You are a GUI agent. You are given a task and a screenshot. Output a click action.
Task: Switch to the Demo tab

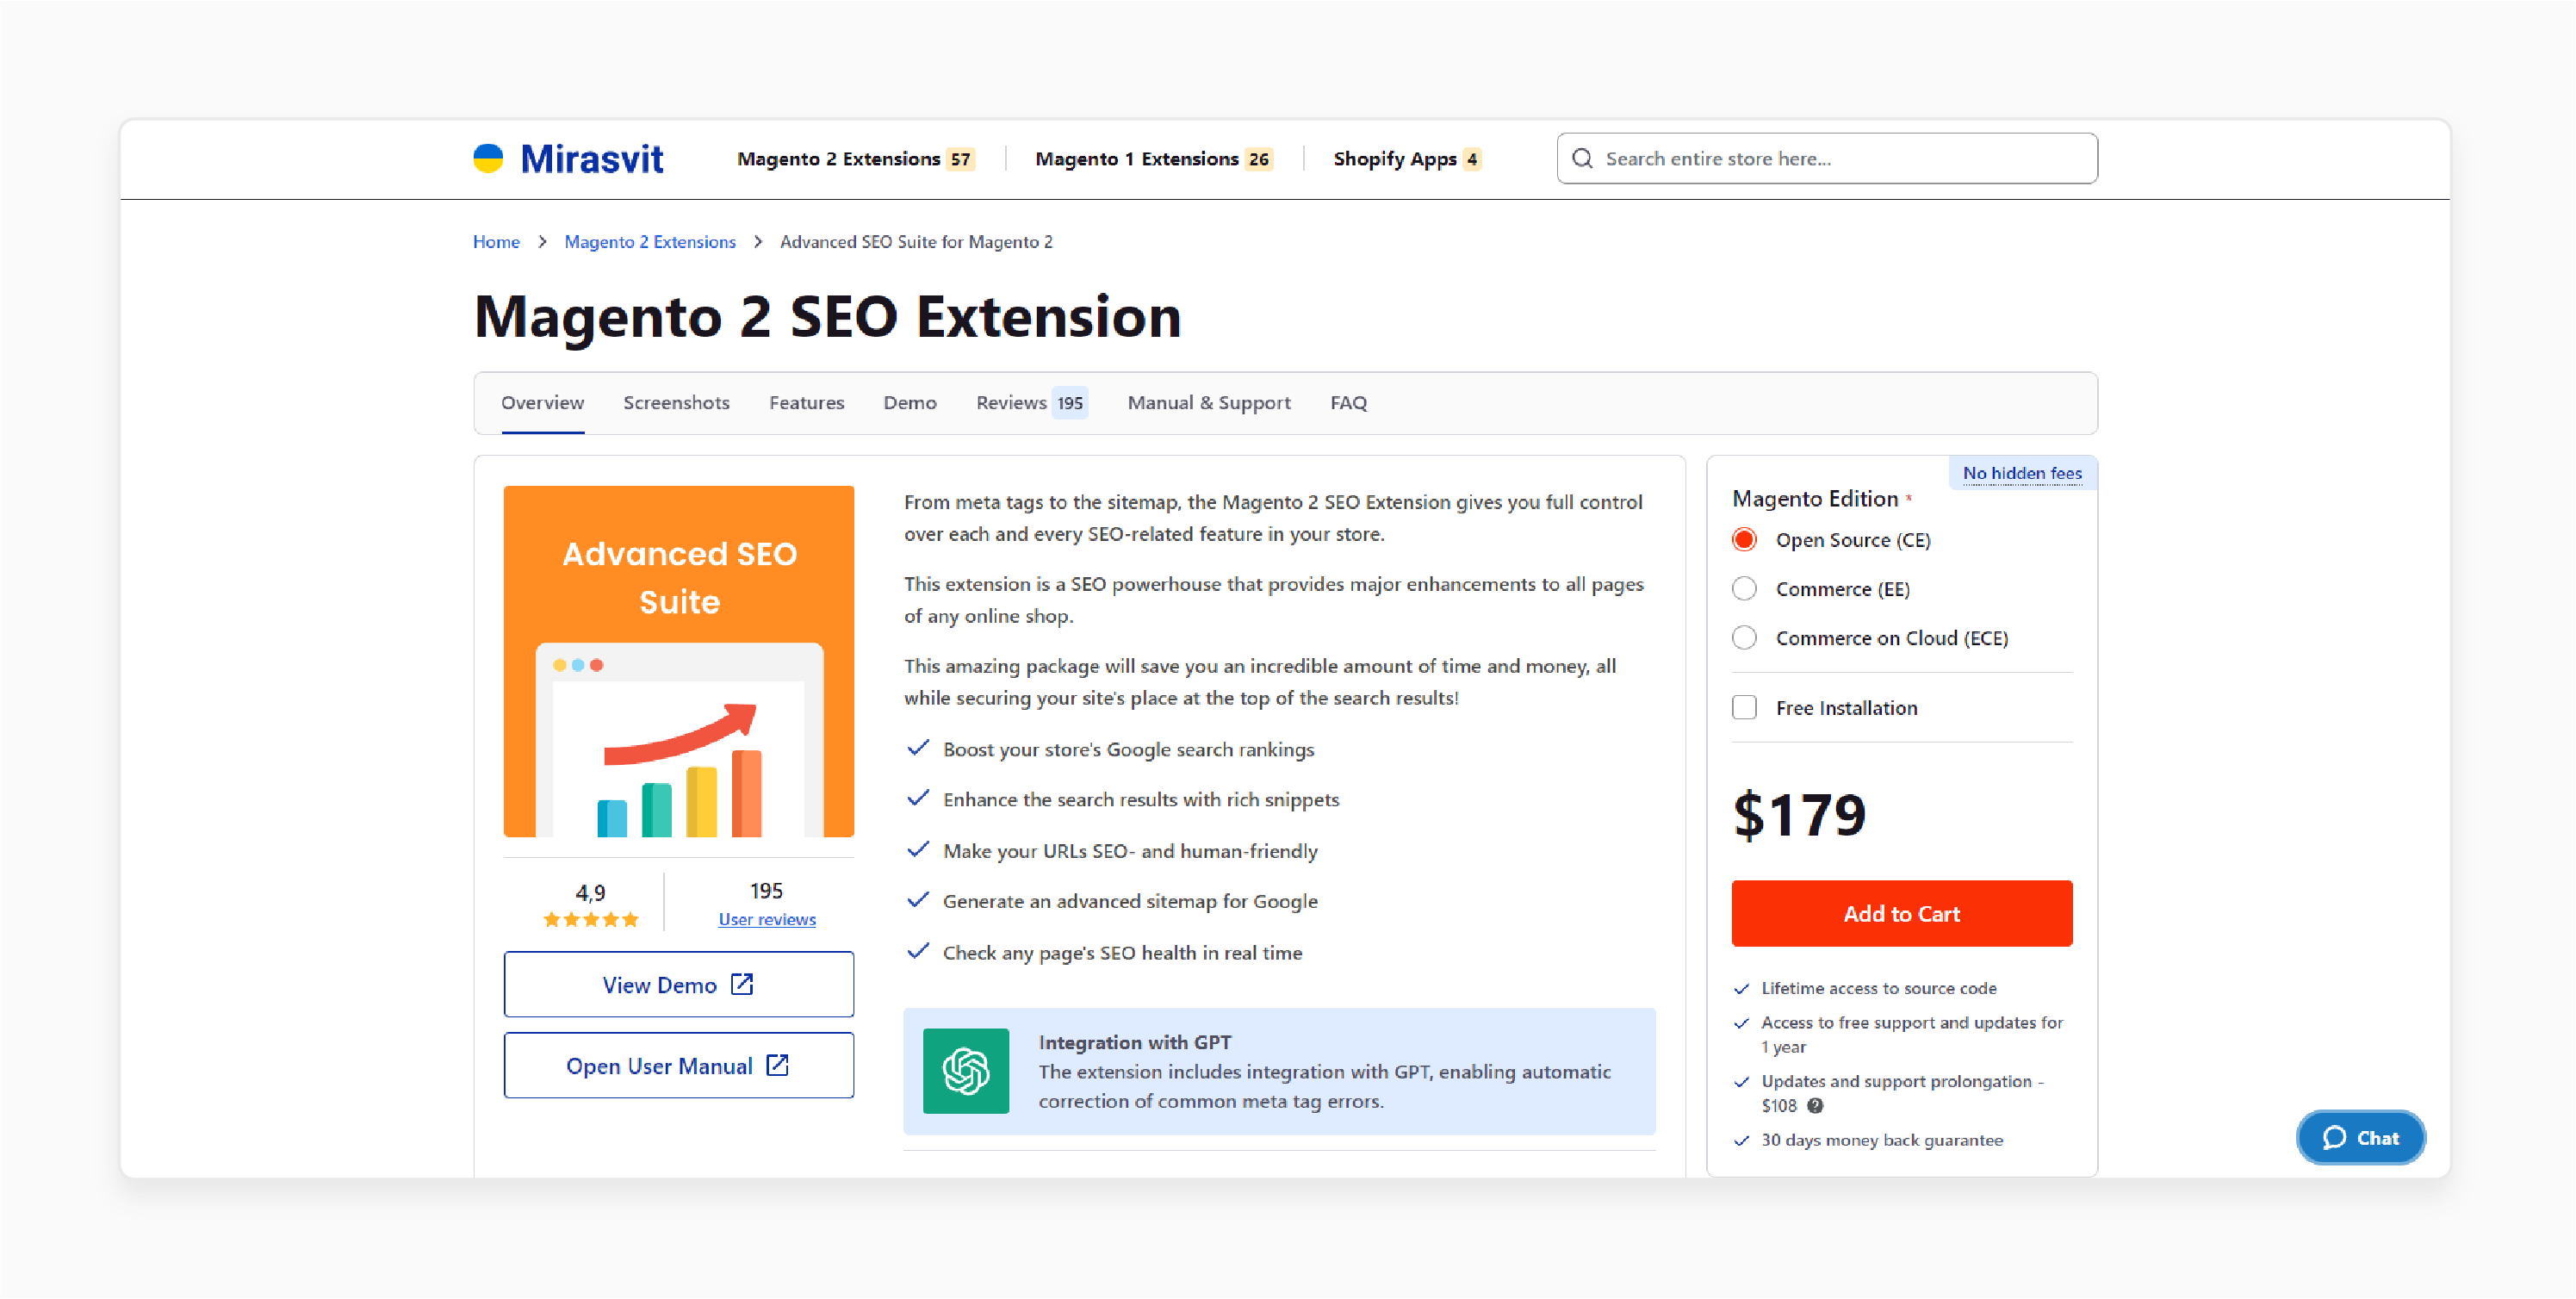pos(910,402)
